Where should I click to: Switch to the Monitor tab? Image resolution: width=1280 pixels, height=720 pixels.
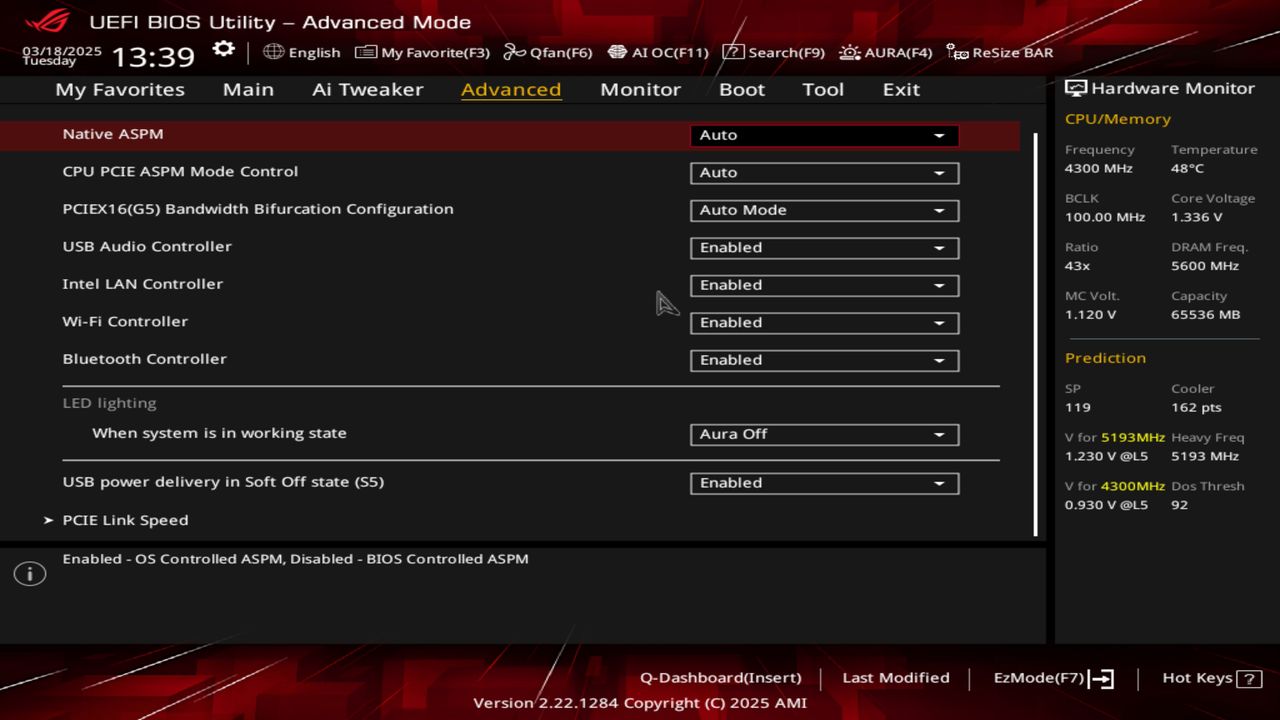point(640,89)
